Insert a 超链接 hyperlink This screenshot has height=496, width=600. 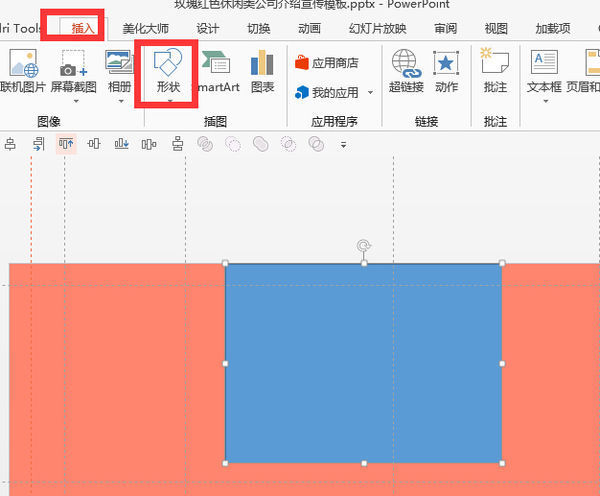pos(406,71)
